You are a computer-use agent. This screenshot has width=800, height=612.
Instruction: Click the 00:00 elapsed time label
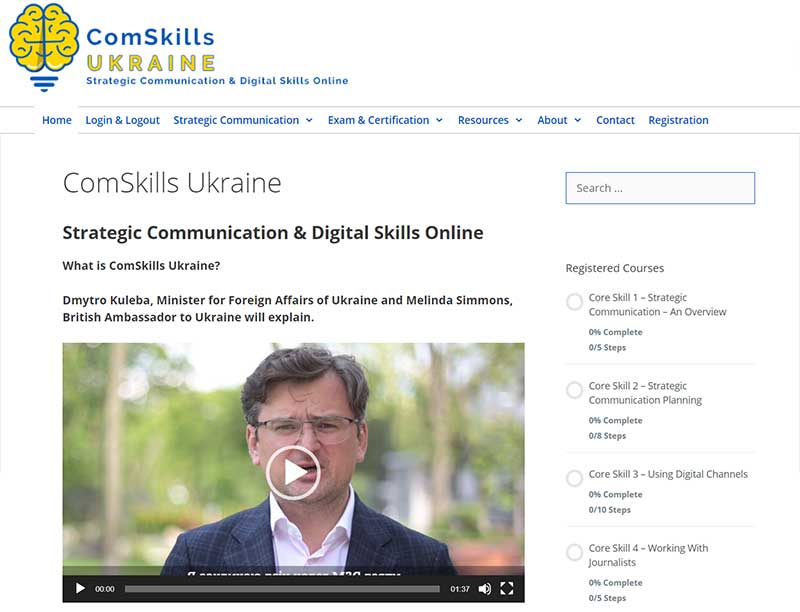point(105,589)
